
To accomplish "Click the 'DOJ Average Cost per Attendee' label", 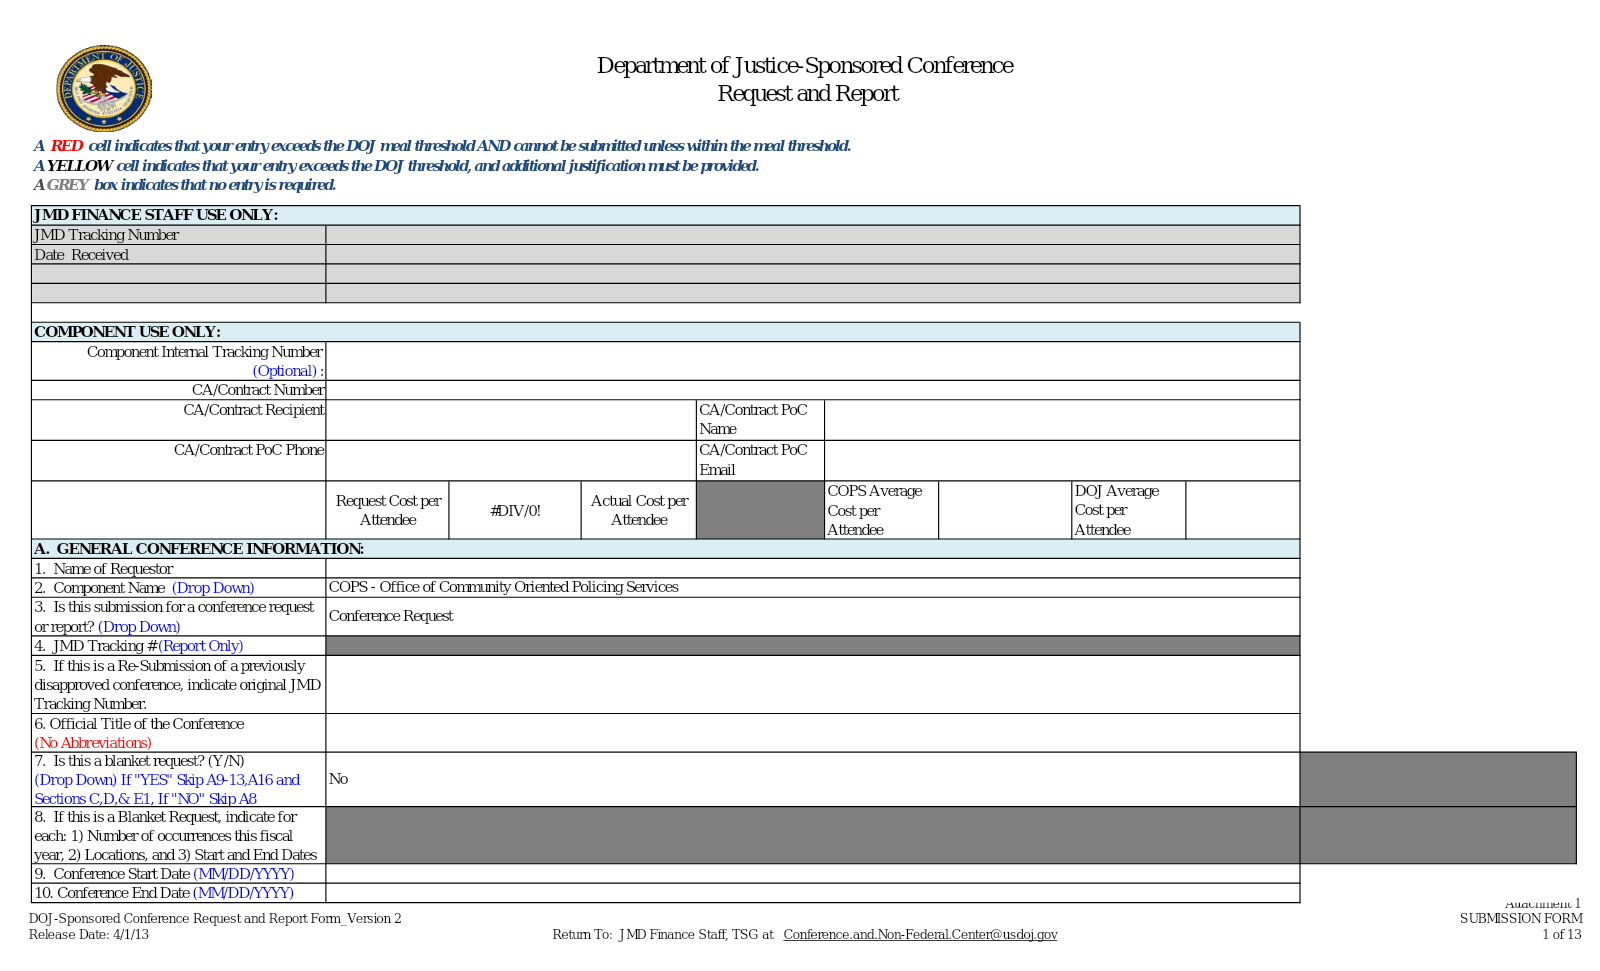I will (x=1116, y=510).
